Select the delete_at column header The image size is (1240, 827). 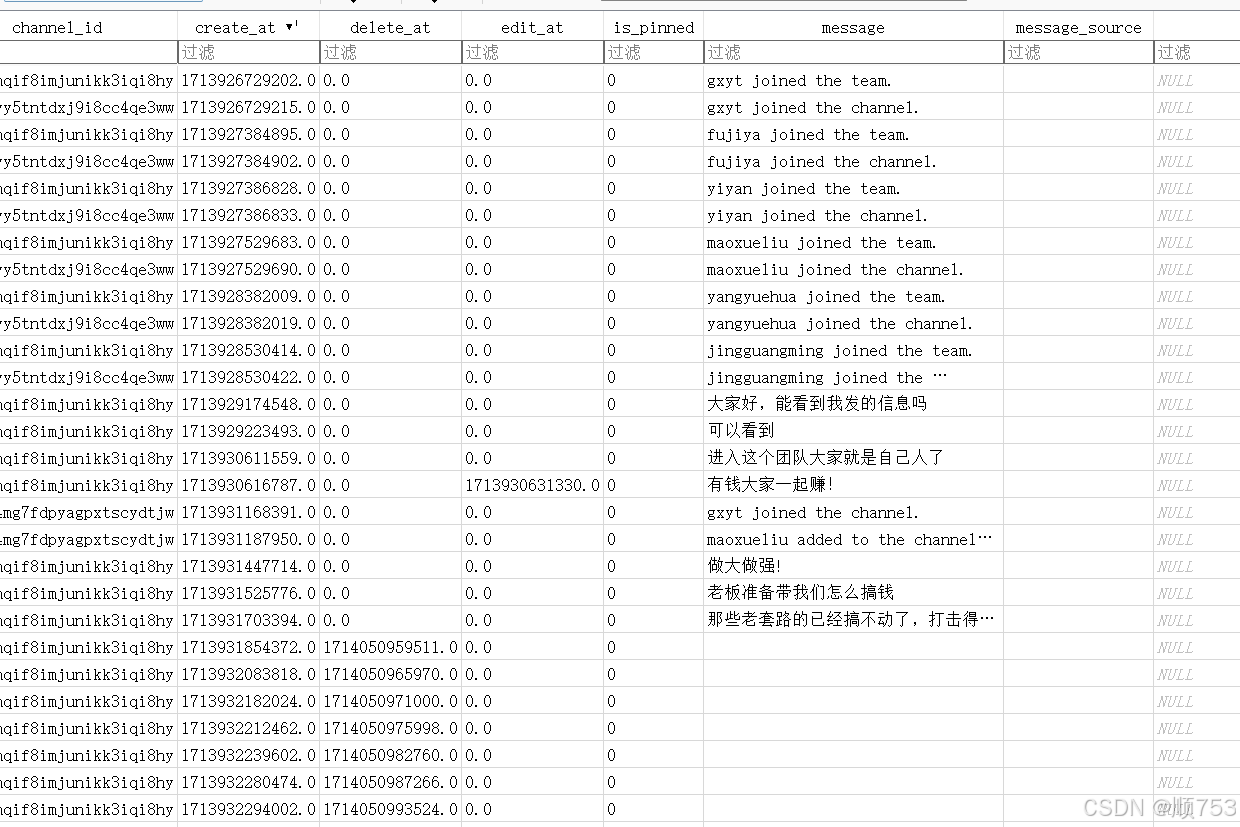(390, 27)
